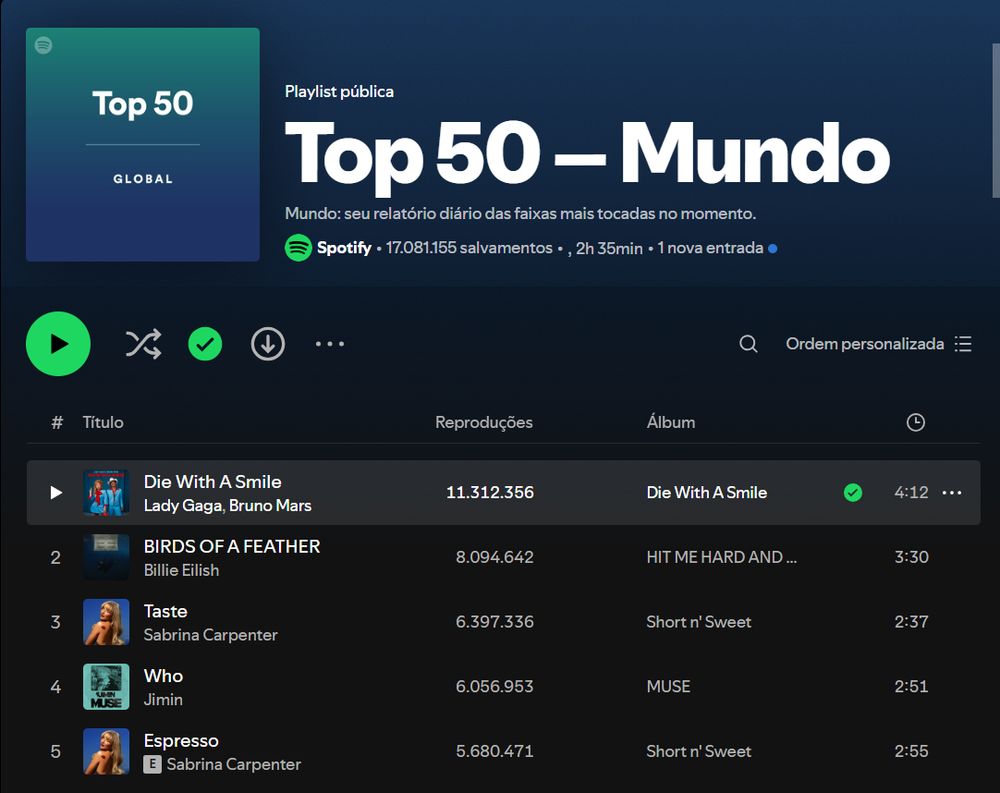Click the green Spotify logo icon

(x=298, y=248)
